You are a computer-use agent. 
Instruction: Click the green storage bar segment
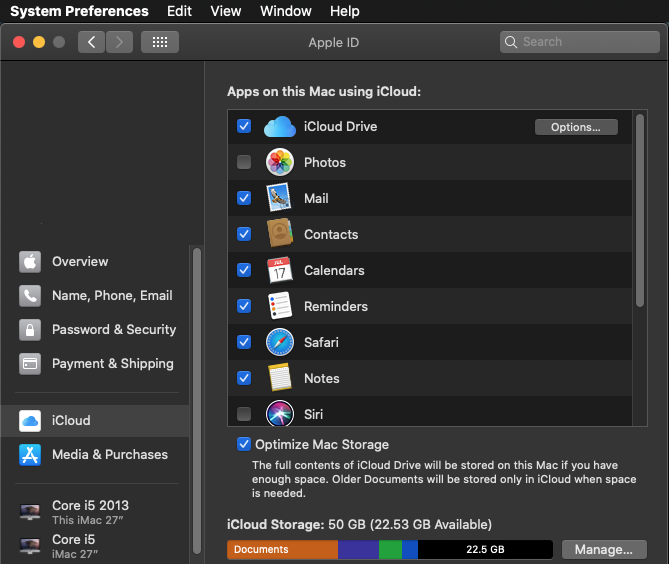(x=390, y=549)
